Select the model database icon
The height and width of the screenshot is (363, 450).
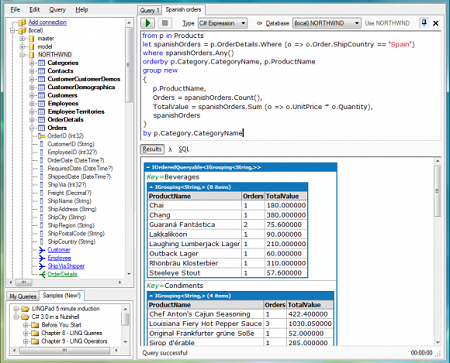coord(32,47)
